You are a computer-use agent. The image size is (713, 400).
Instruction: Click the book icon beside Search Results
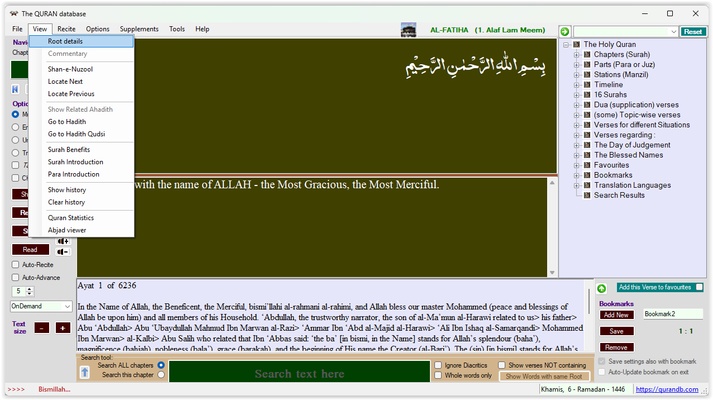[x=587, y=195]
